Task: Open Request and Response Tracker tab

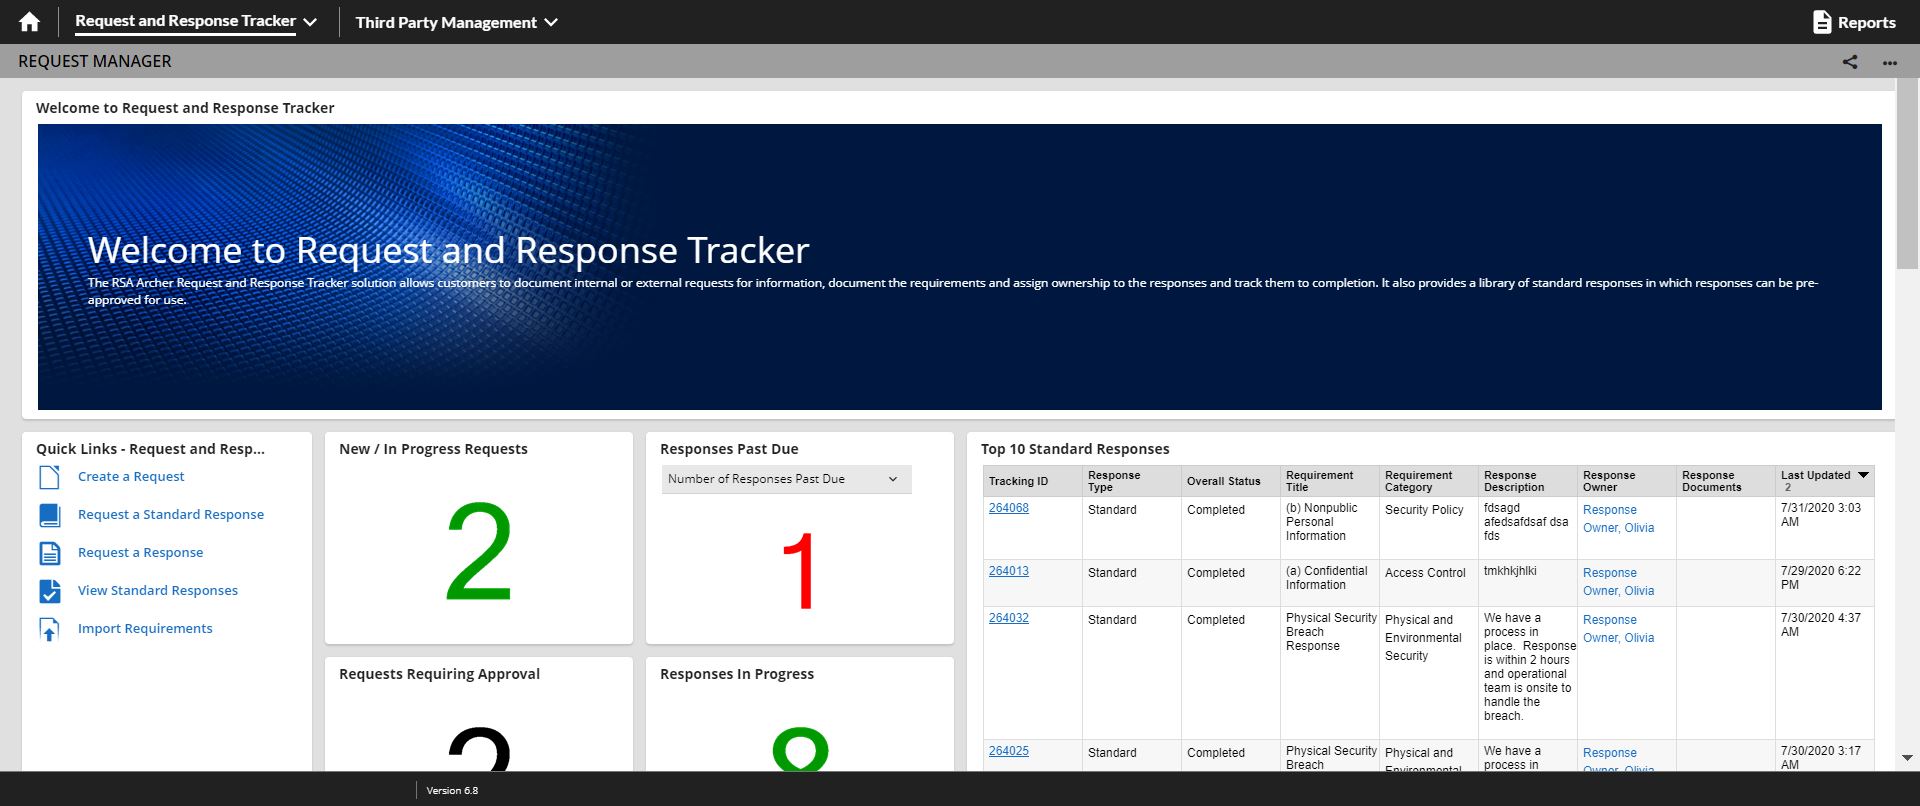Action: click(x=185, y=21)
